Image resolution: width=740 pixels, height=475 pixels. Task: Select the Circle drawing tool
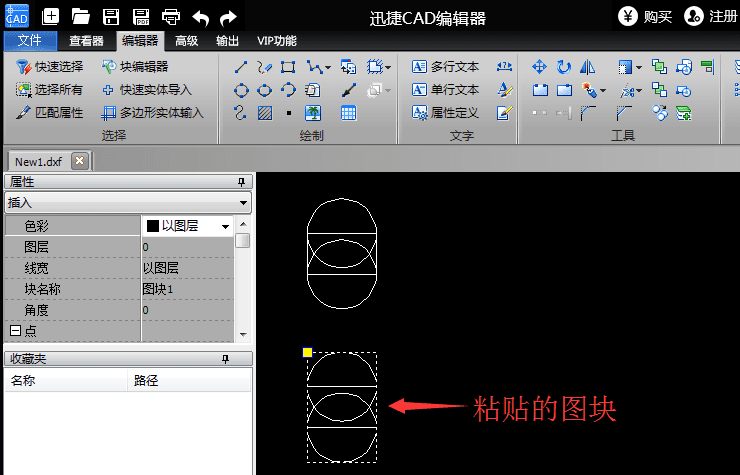[241, 90]
